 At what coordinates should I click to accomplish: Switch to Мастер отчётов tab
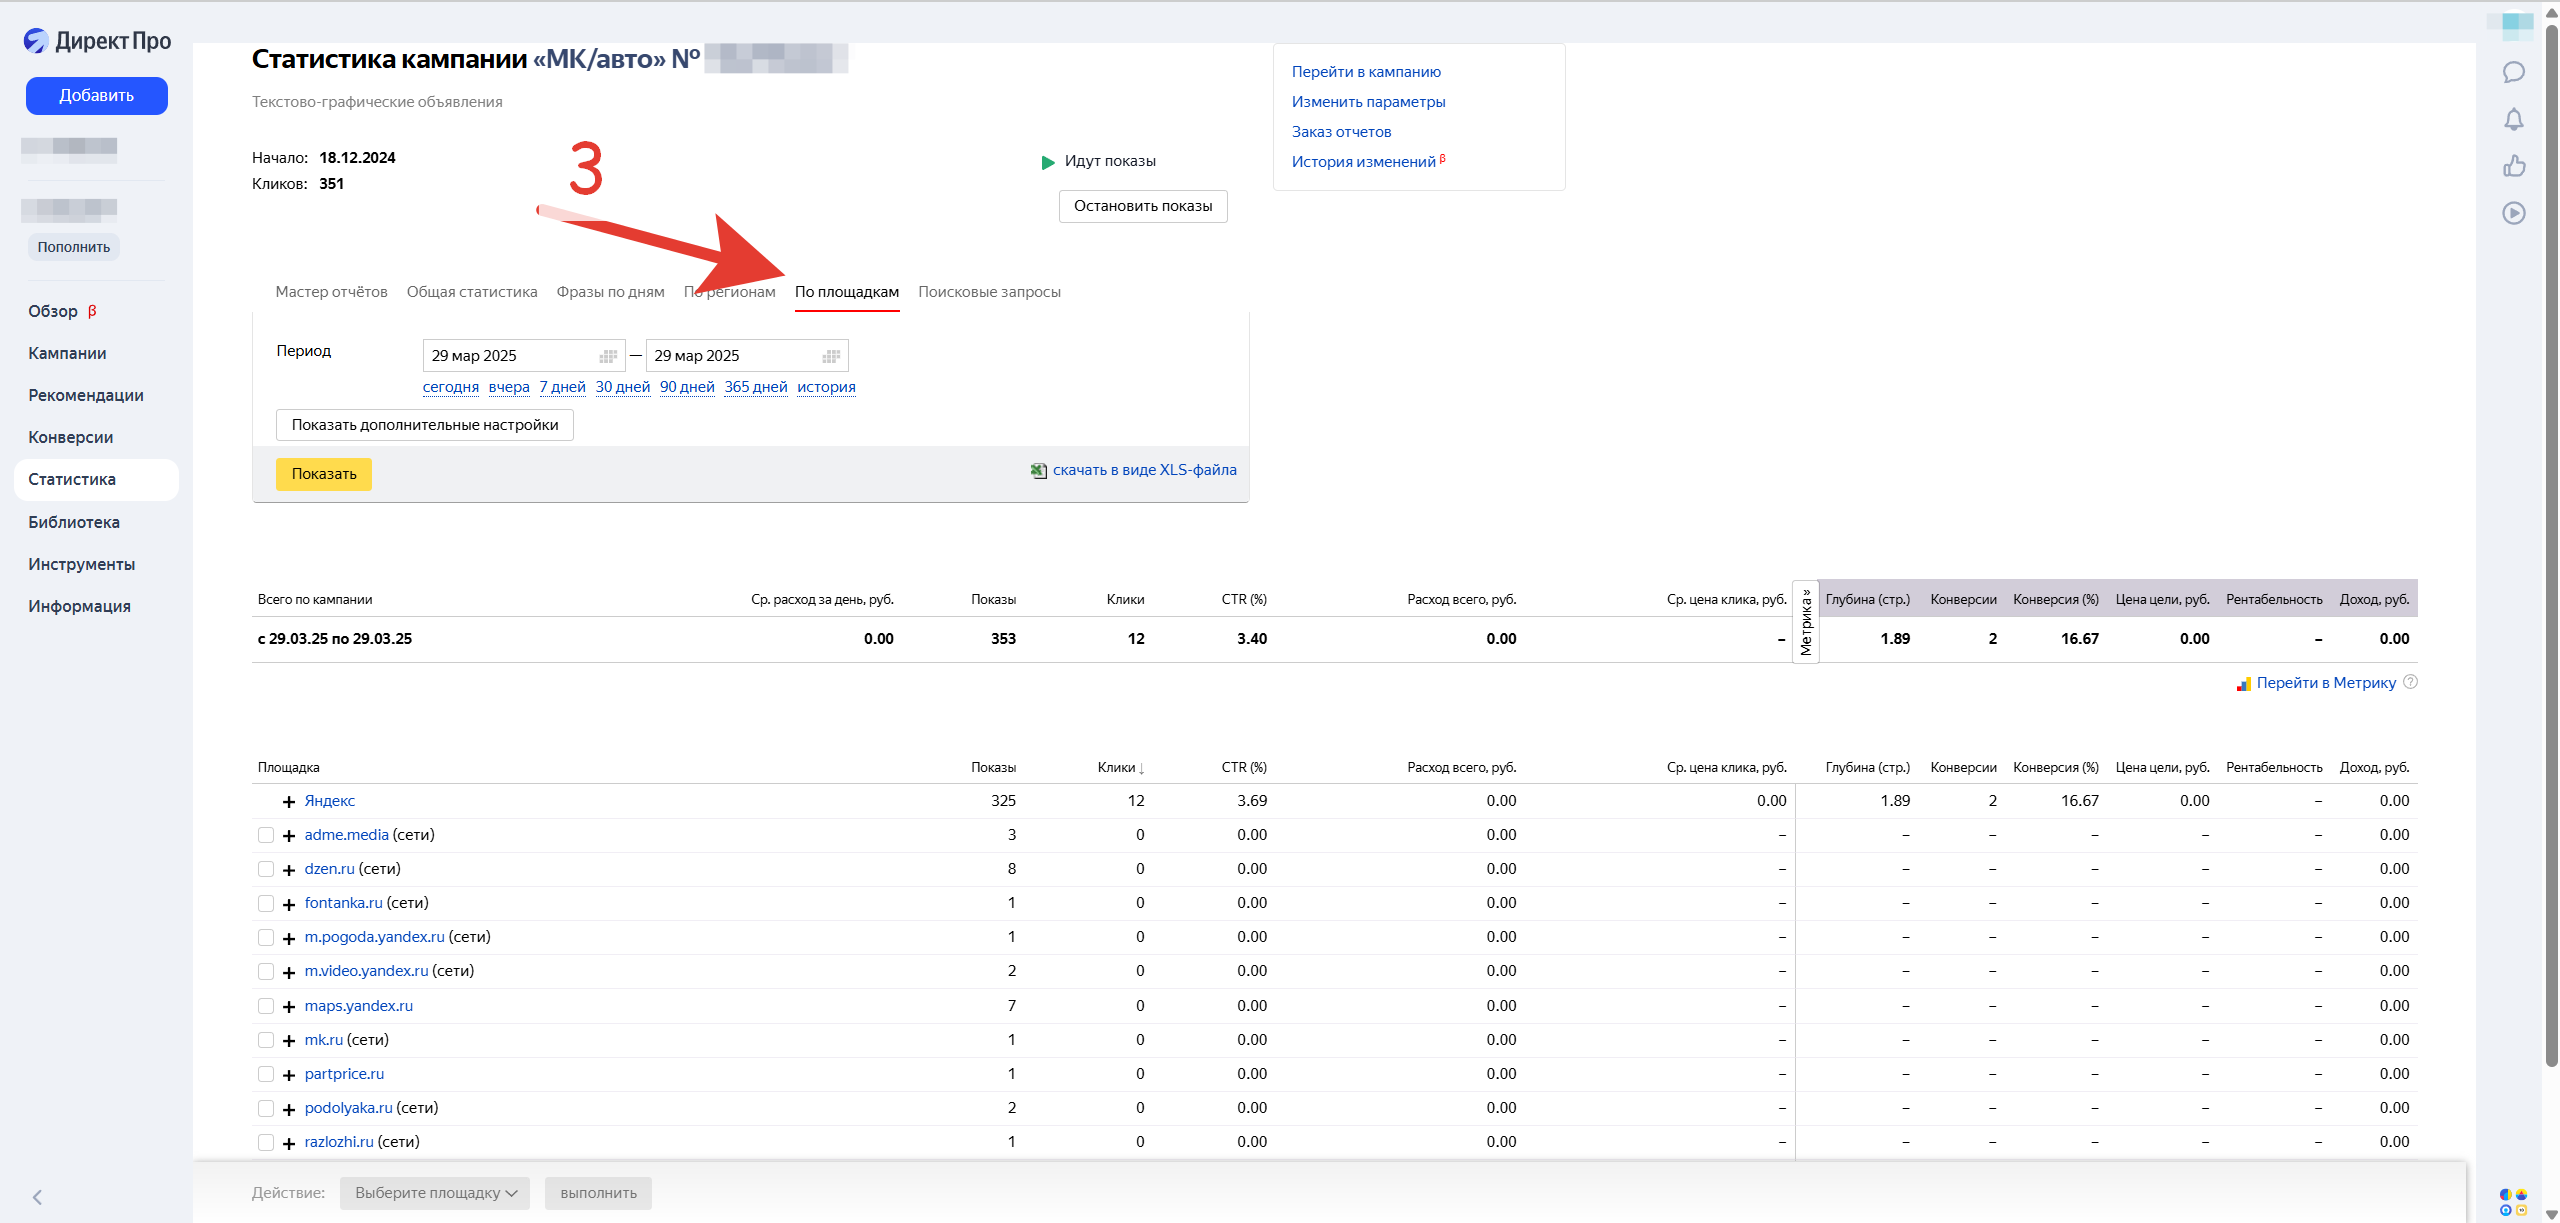tap(331, 292)
